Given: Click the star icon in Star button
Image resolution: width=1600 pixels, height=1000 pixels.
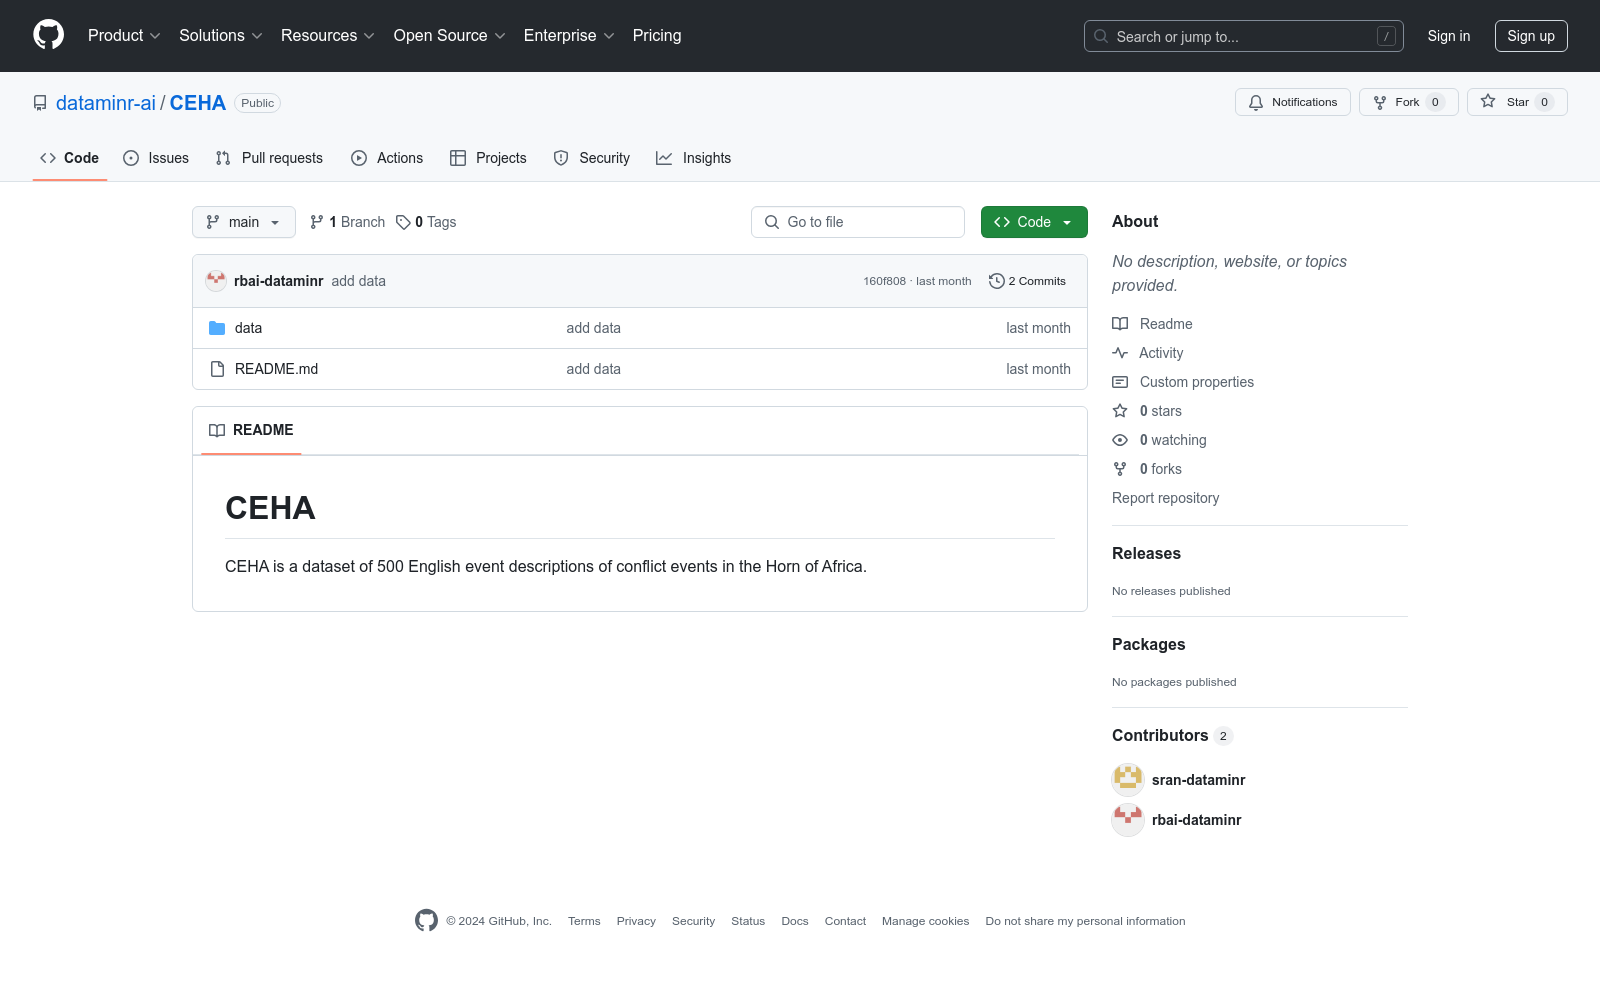Looking at the screenshot, I should (x=1488, y=101).
